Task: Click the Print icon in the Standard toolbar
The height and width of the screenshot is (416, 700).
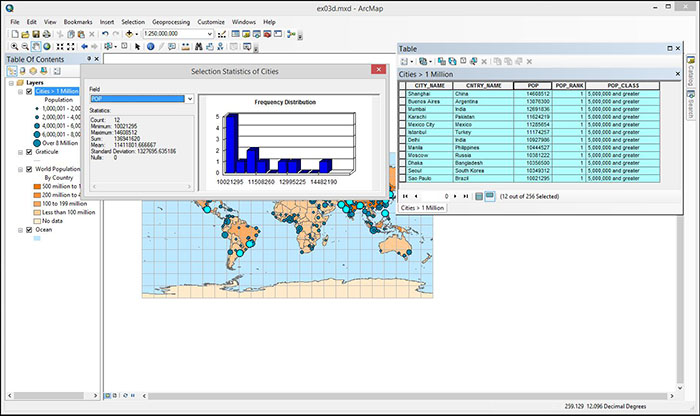Action: point(46,34)
